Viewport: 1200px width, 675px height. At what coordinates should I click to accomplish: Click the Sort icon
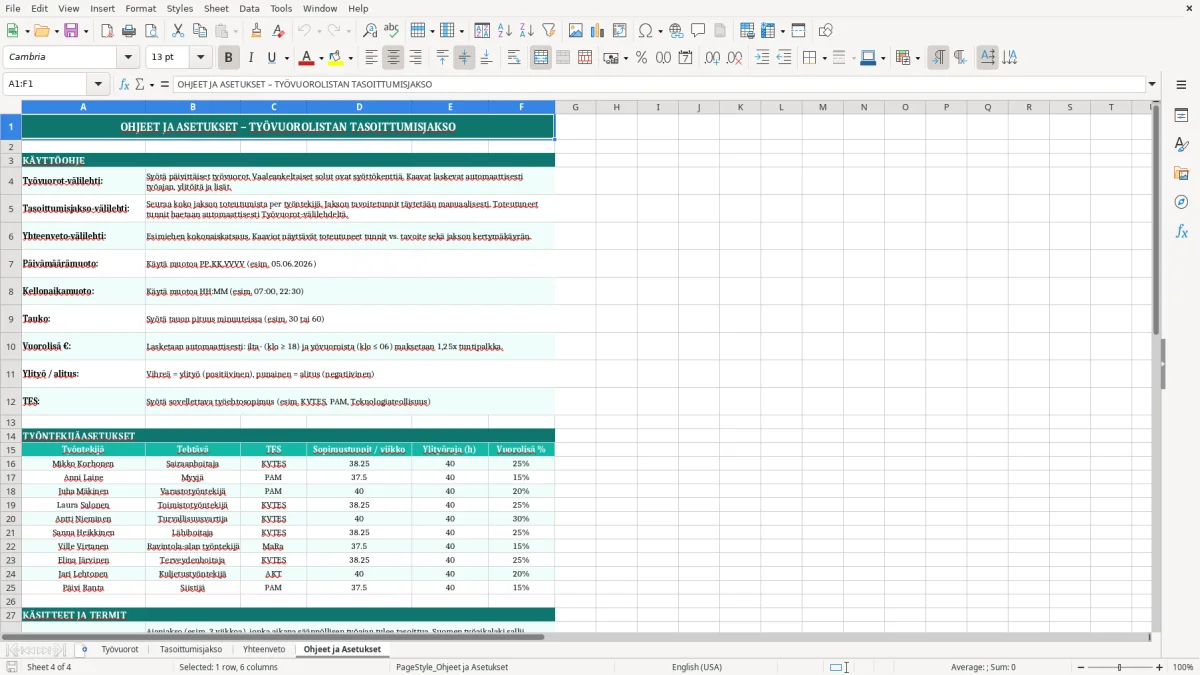tap(482, 31)
